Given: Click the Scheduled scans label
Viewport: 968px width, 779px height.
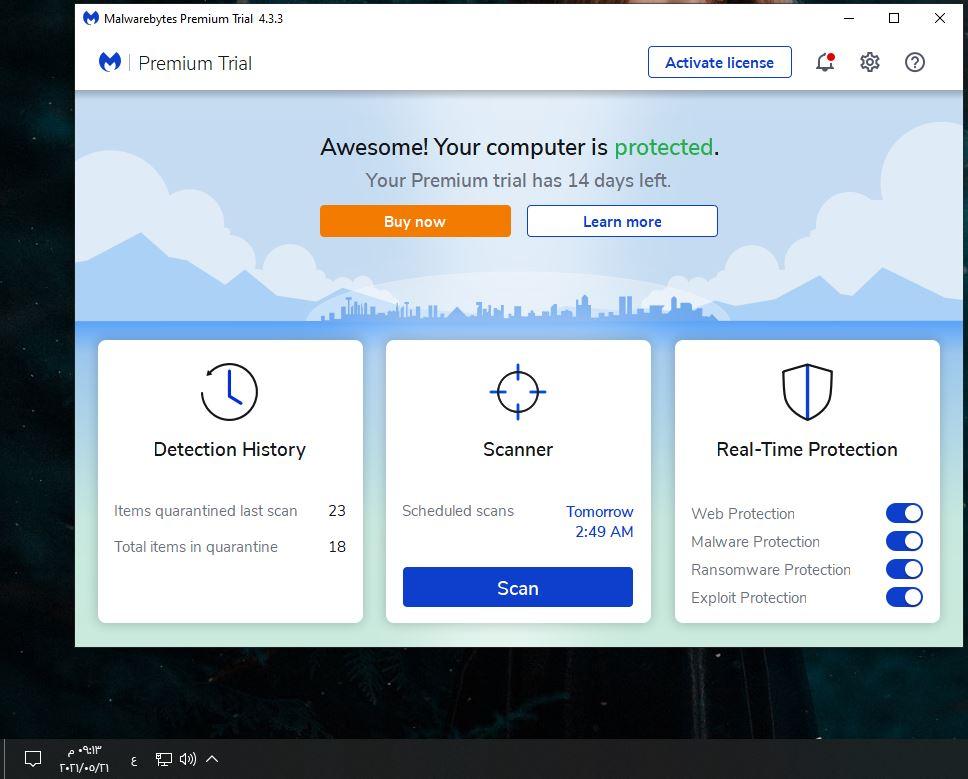Looking at the screenshot, I should pyautogui.click(x=457, y=511).
